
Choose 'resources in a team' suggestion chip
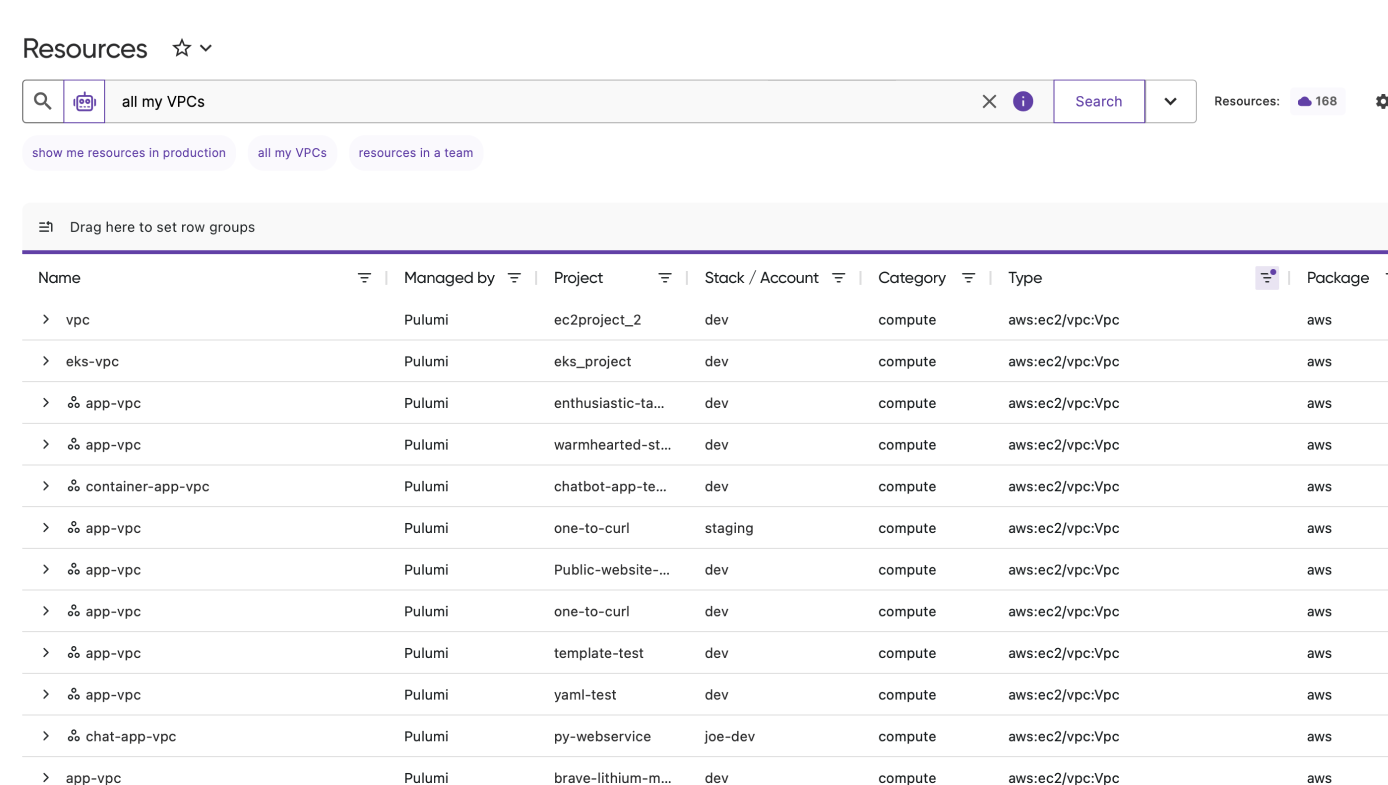415,153
